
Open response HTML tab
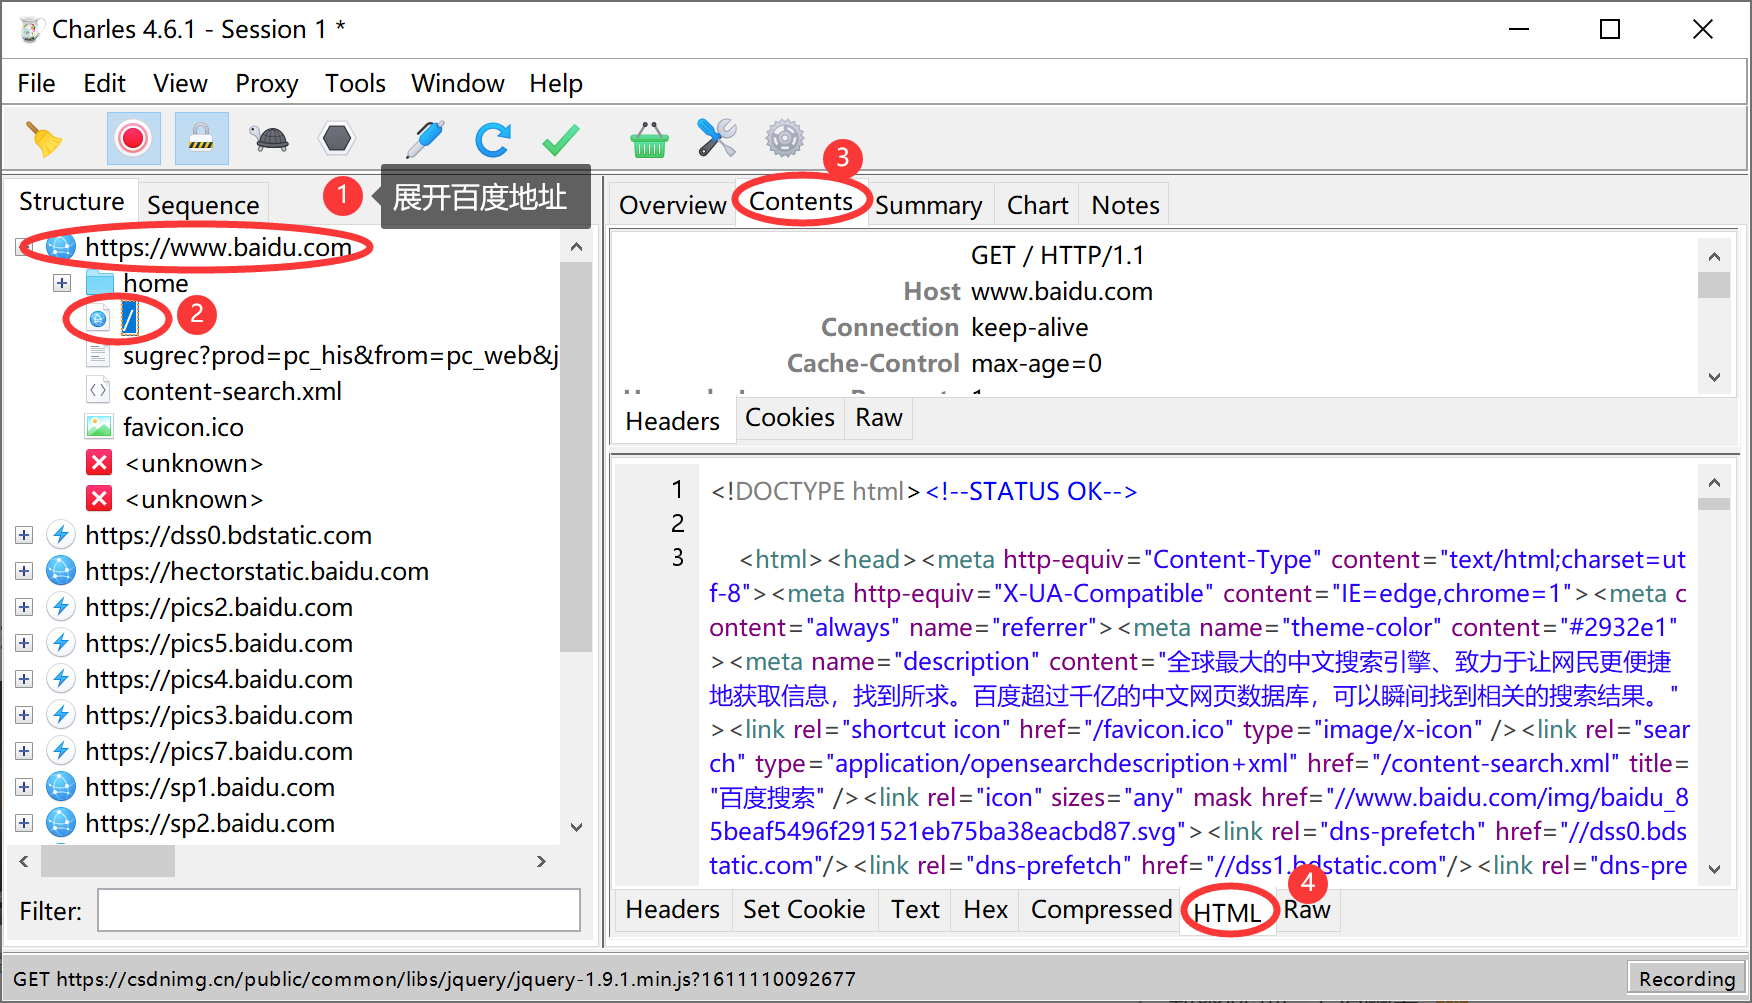pos(1227,913)
